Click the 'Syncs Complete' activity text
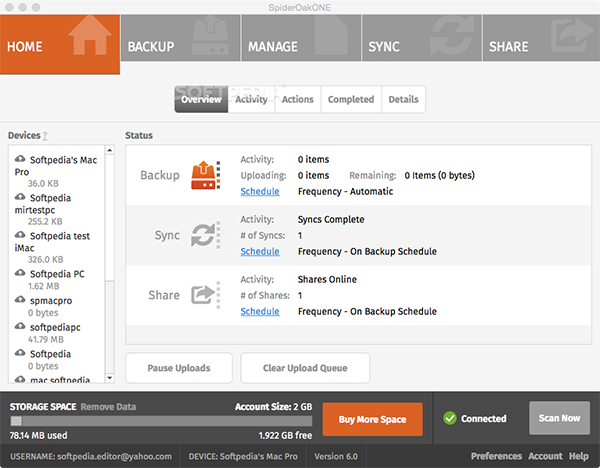 (331, 220)
